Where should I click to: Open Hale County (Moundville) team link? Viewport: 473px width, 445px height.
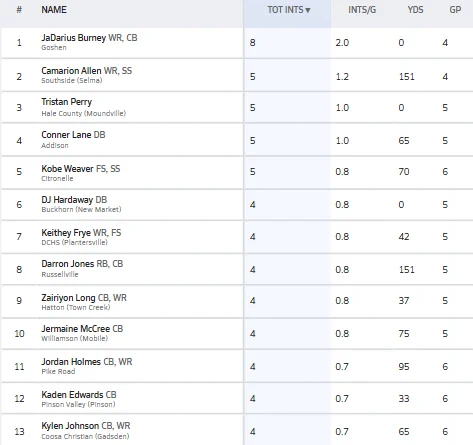pos(84,113)
